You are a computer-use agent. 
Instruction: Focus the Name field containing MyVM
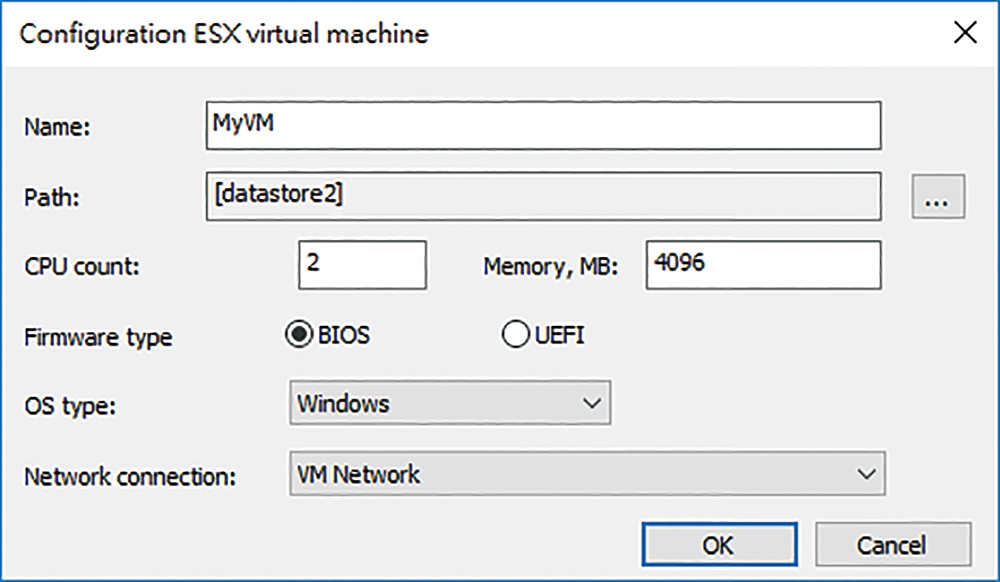pyautogui.click(x=543, y=126)
